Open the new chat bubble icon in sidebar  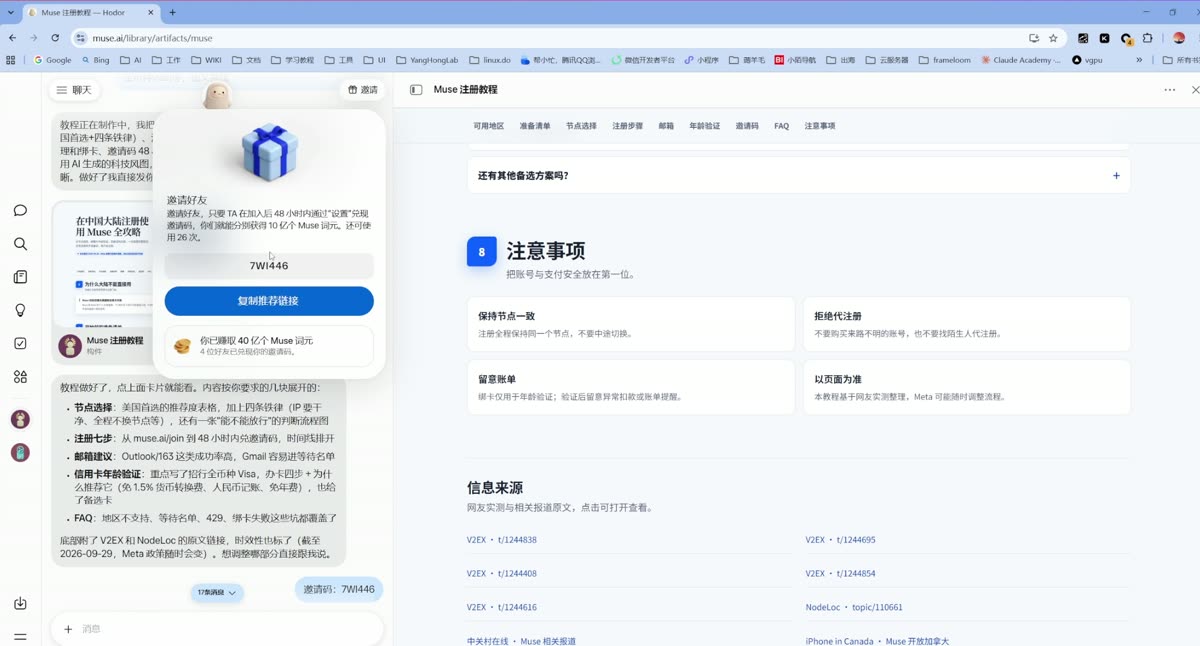[20, 211]
